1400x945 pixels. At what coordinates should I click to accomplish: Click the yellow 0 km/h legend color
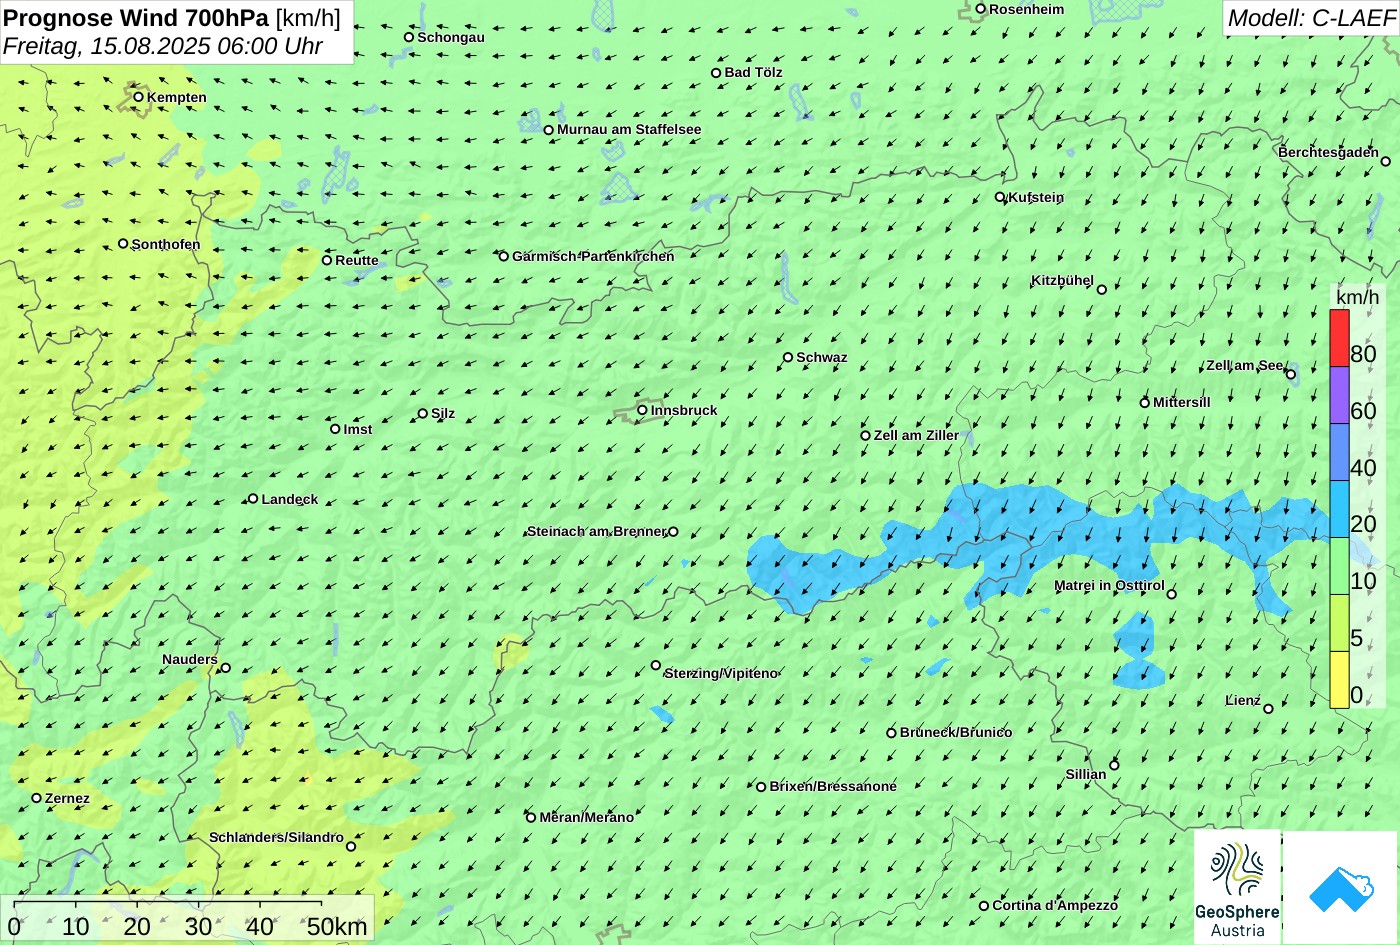1339,680
